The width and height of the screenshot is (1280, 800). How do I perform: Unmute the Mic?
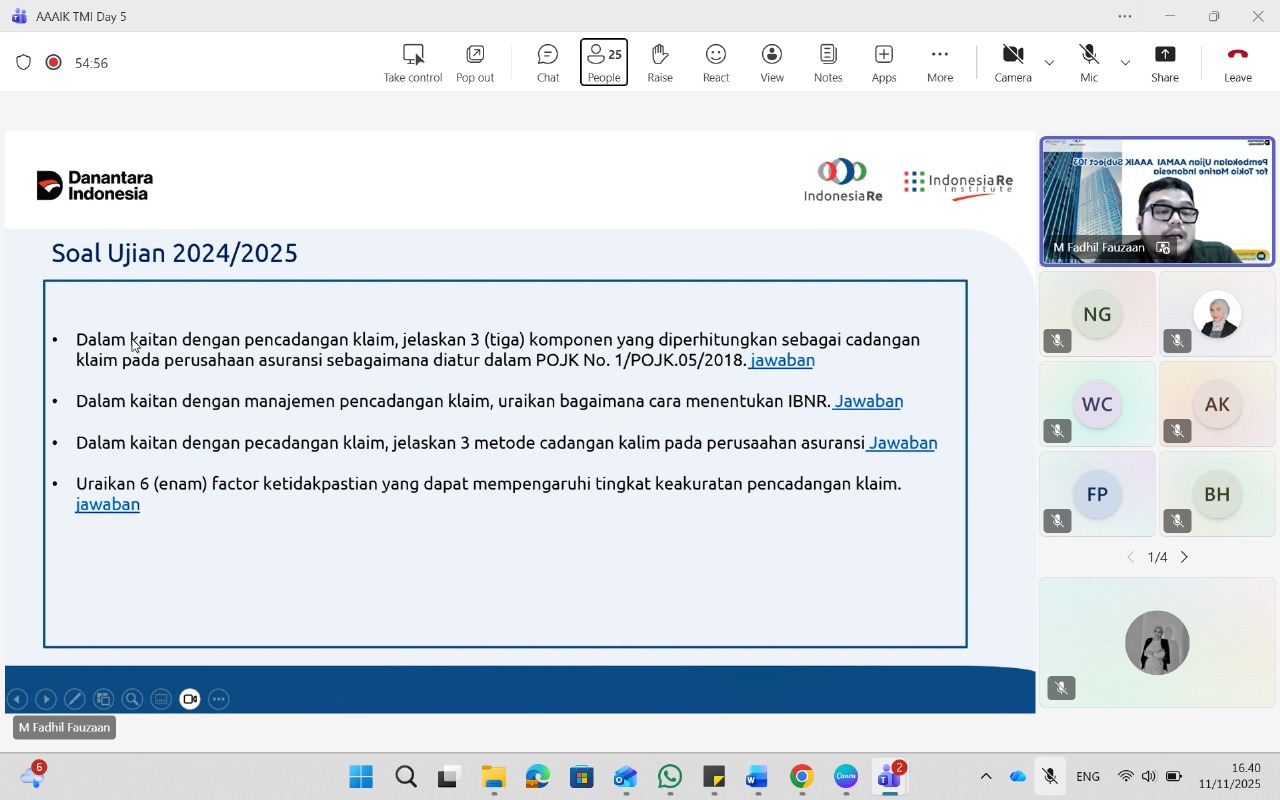click(x=1088, y=62)
